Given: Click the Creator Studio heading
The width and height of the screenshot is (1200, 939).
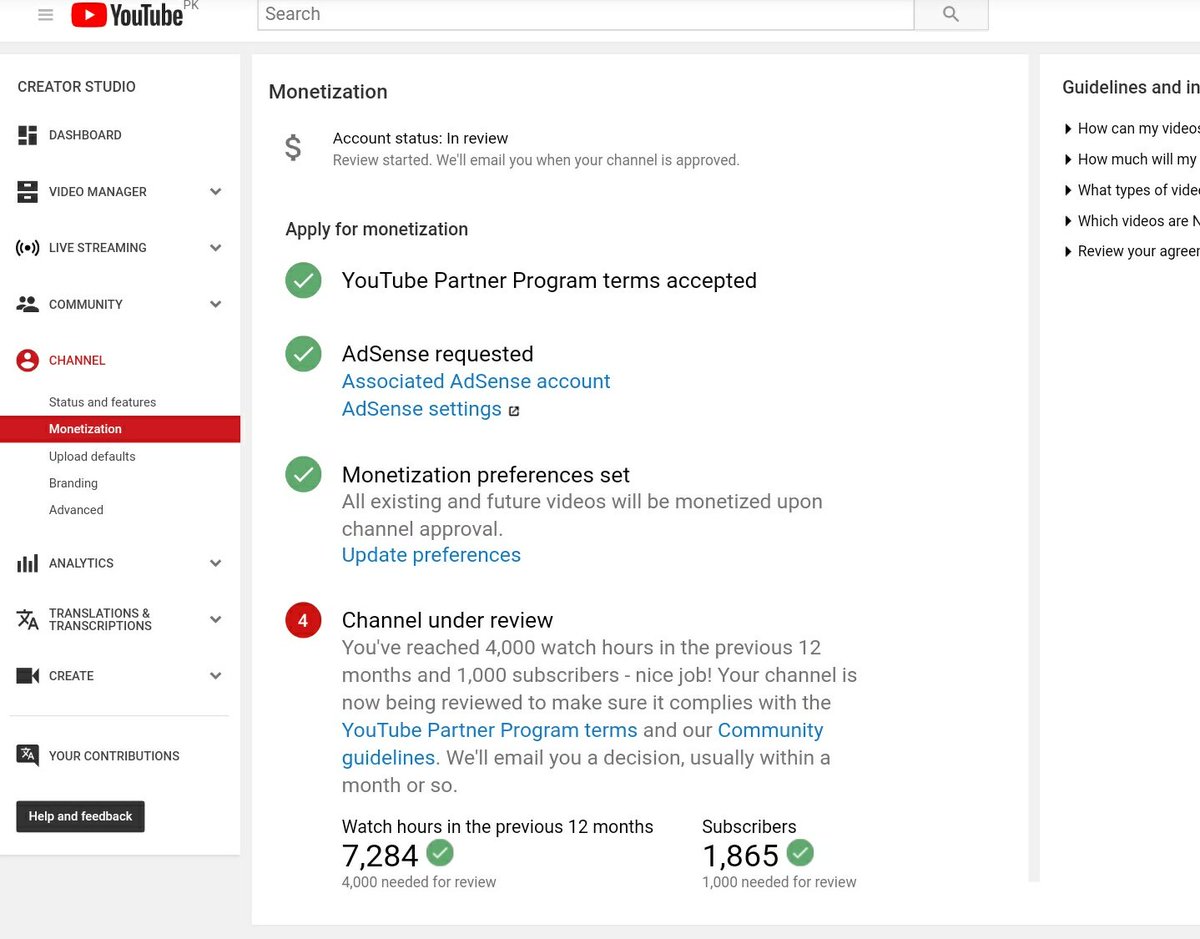Looking at the screenshot, I should [x=77, y=87].
